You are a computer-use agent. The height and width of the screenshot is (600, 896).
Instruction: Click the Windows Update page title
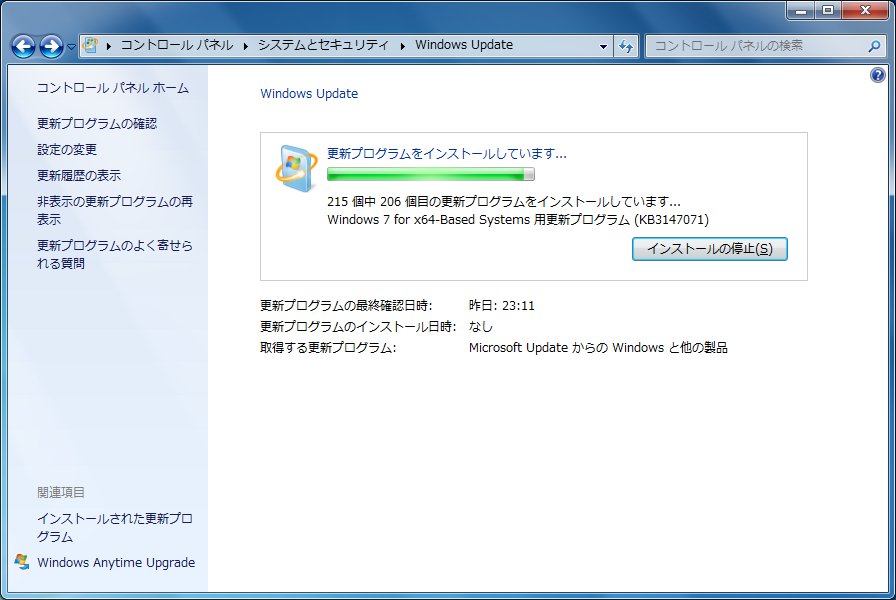(x=309, y=94)
